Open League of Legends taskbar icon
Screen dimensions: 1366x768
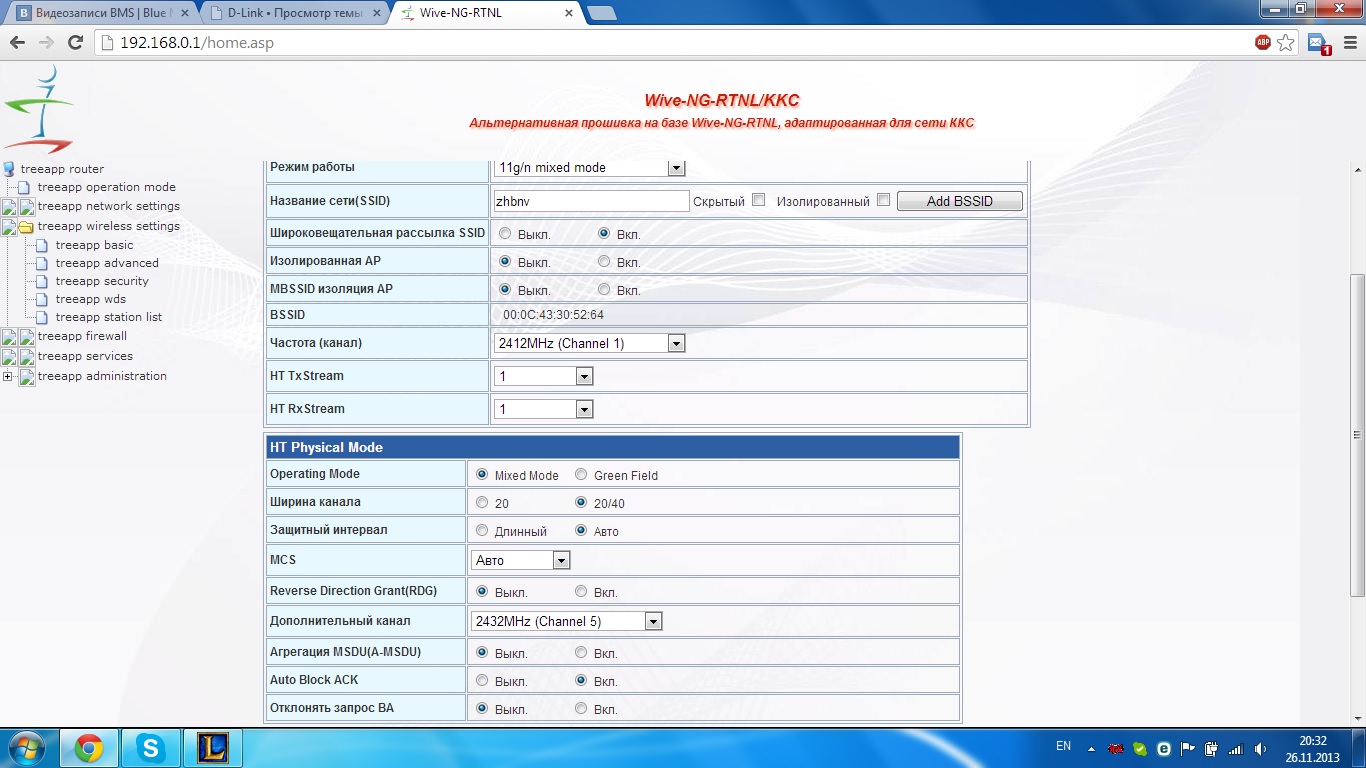coord(213,747)
